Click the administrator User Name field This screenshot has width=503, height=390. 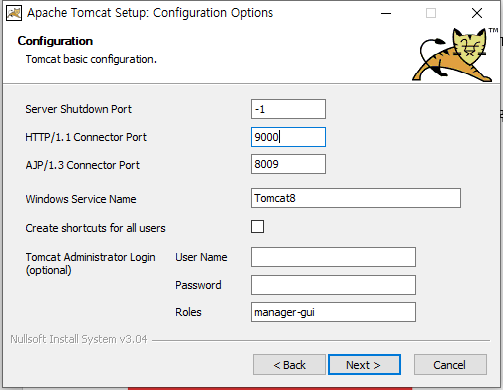[x=333, y=257]
